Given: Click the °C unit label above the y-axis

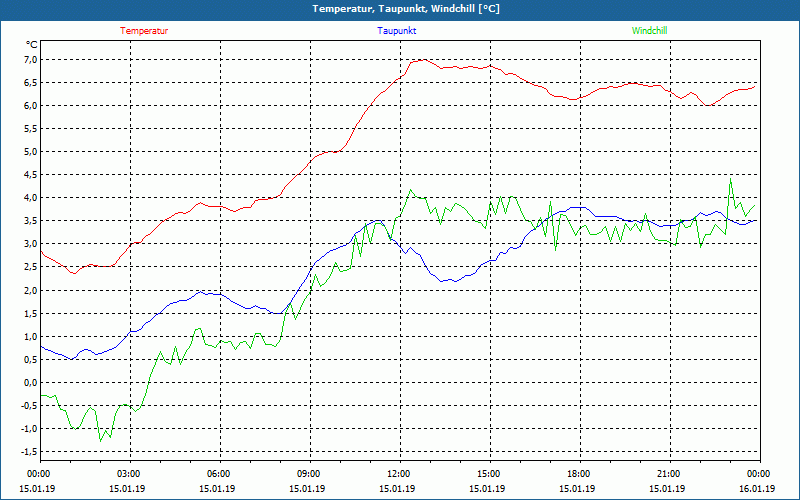Looking at the screenshot, I should [x=32, y=45].
